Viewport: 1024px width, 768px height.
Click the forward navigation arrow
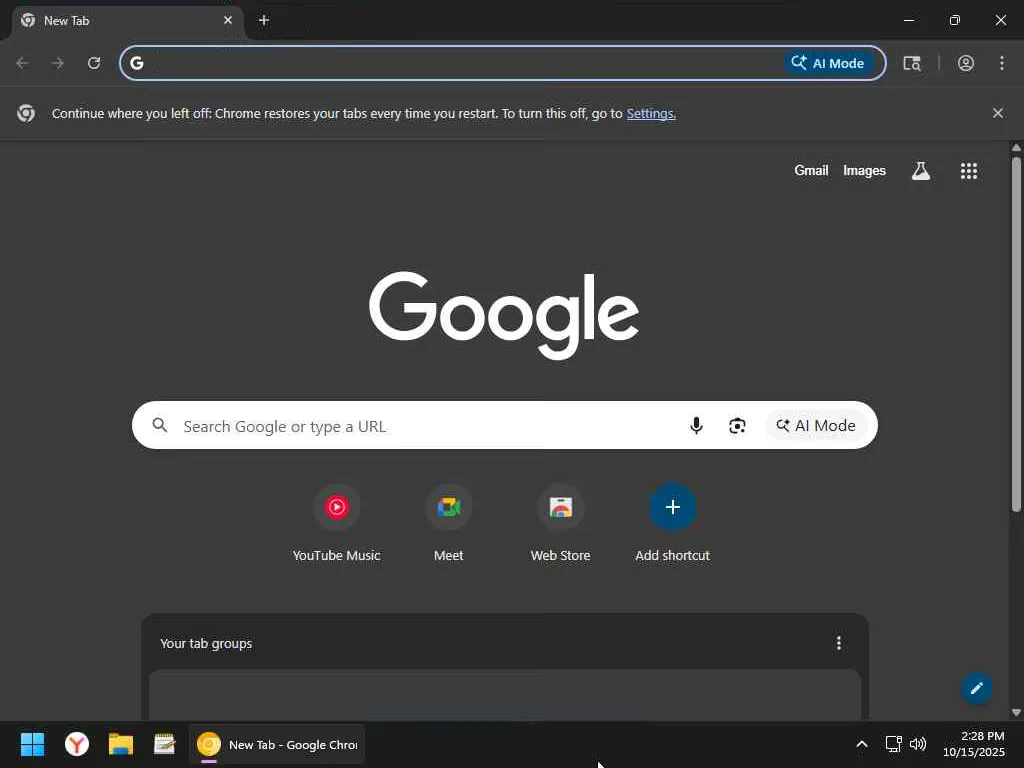(x=58, y=63)
